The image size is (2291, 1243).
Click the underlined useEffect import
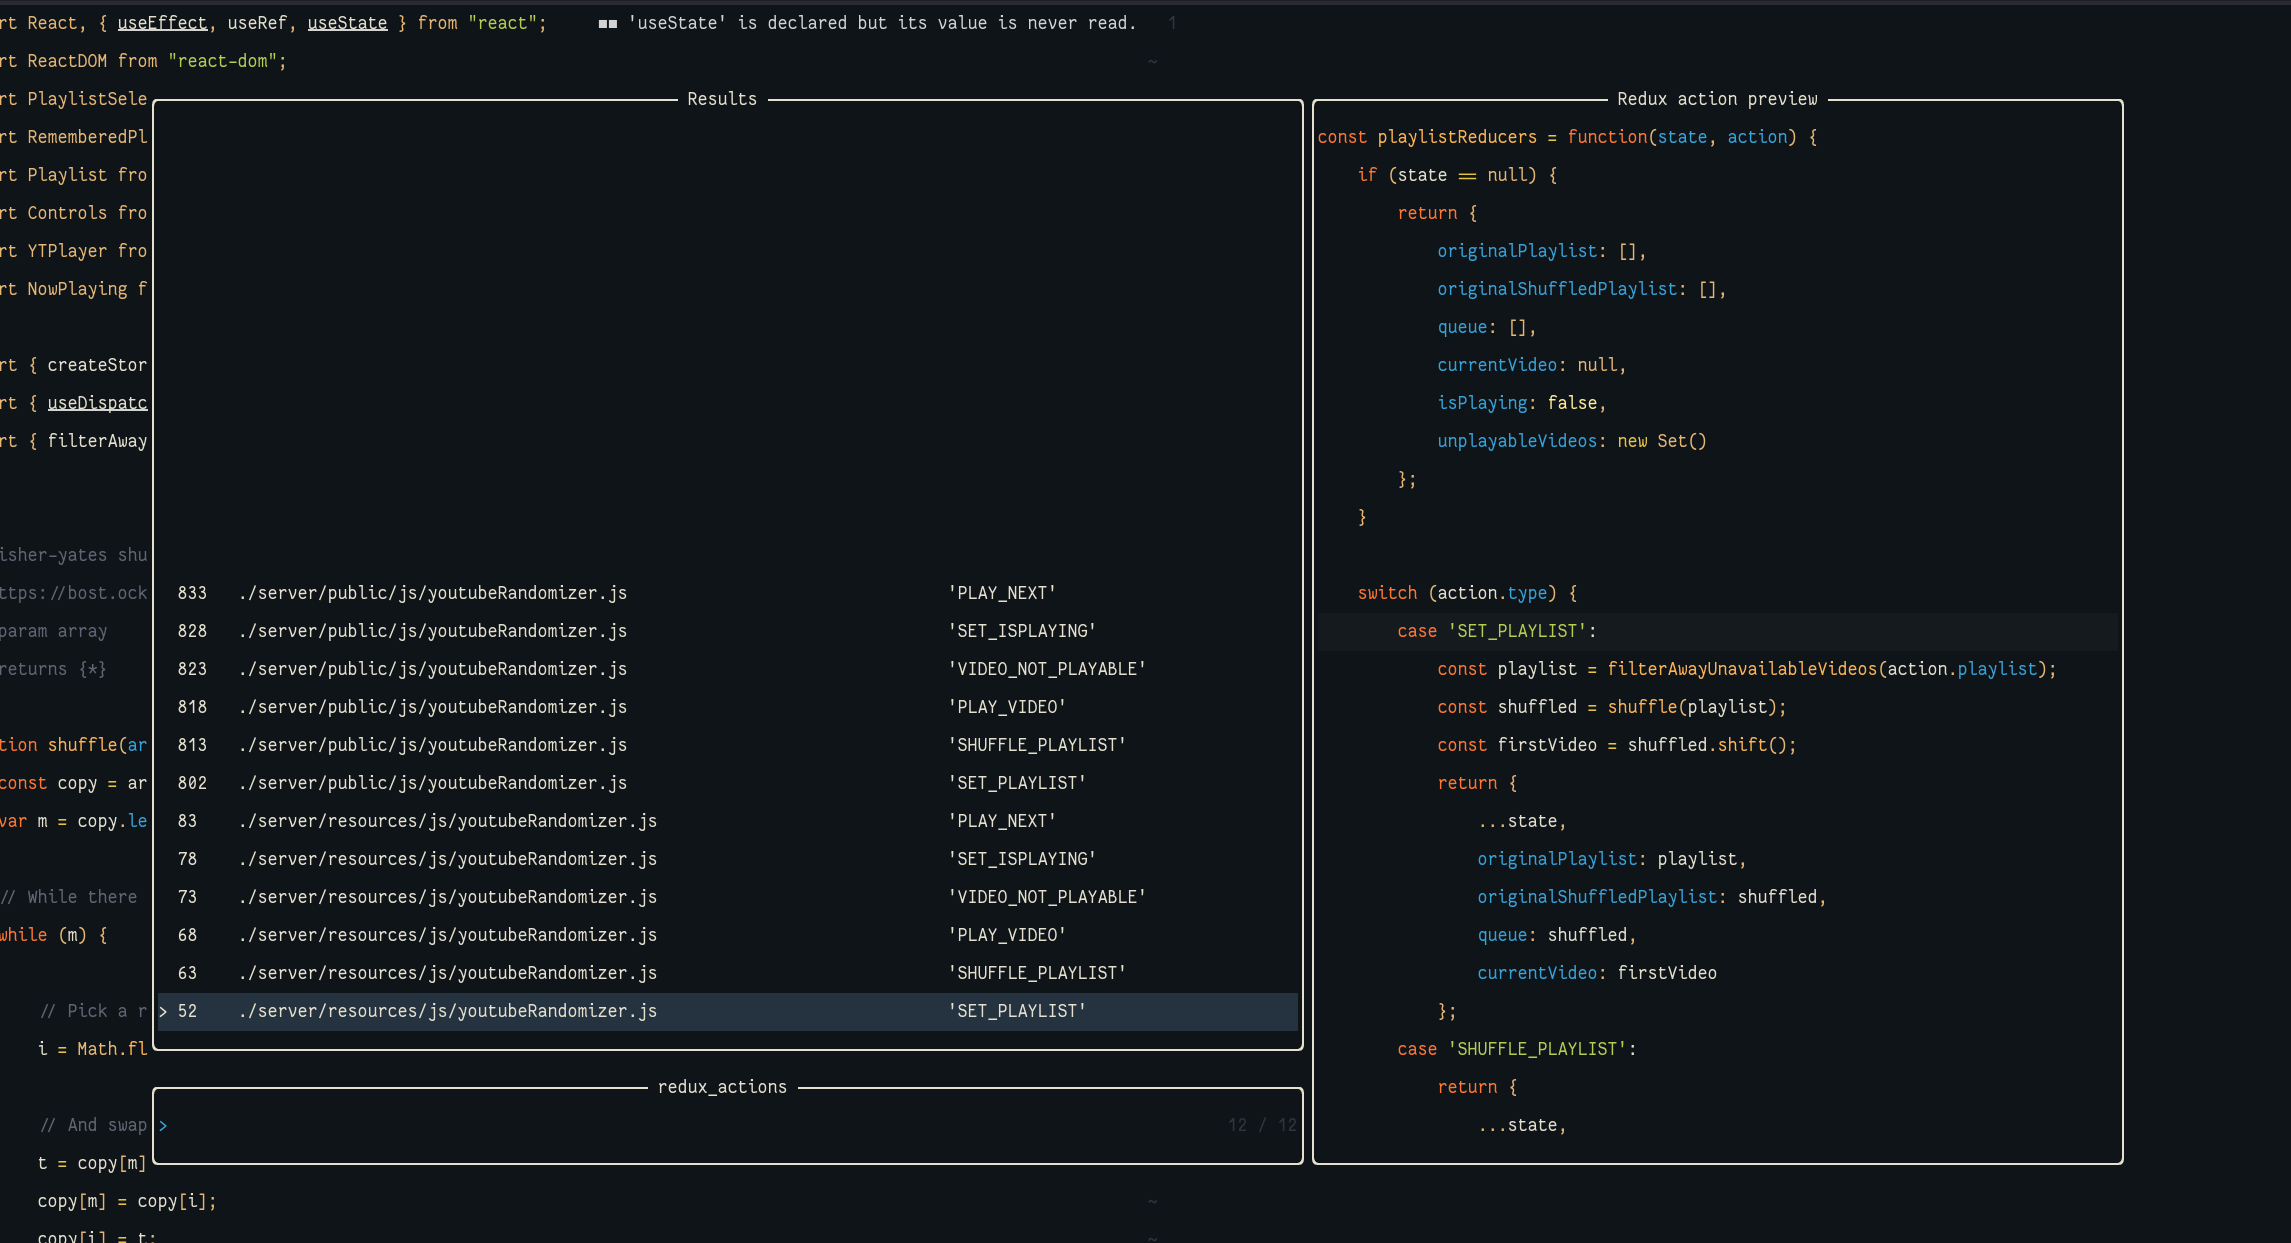click(x=161, y=23)
